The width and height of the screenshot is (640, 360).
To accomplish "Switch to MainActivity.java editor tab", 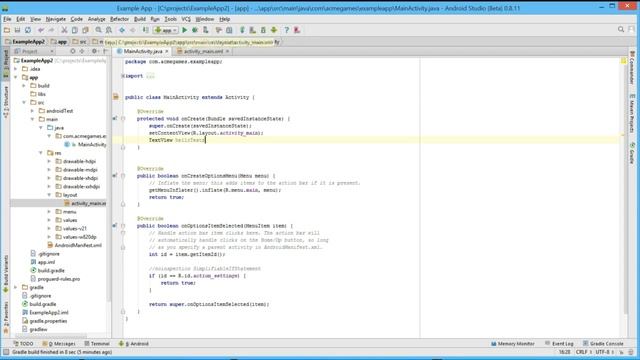I will pos(143,51).
